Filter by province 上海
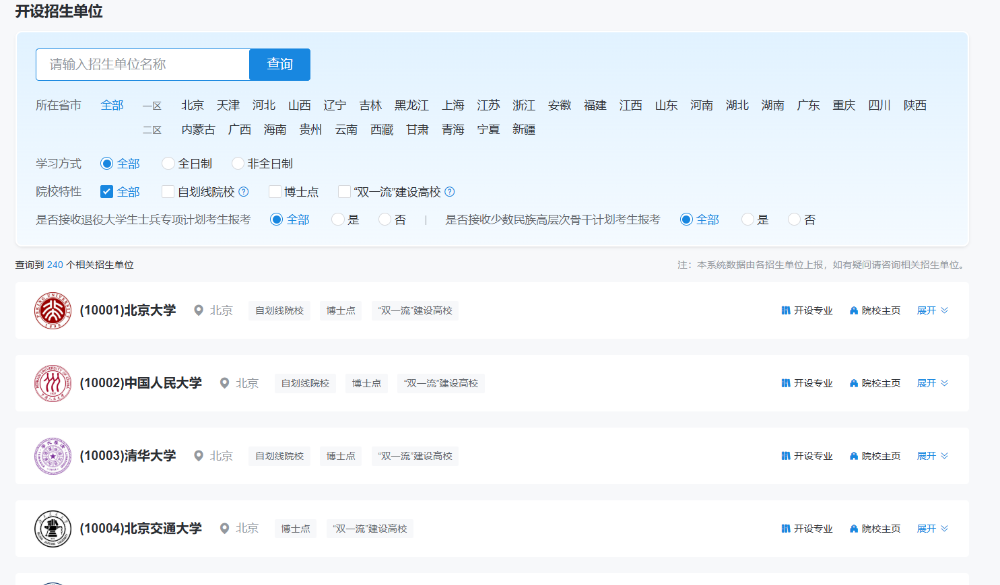This screenshot has height=585, width=1000. pos(453,105)
